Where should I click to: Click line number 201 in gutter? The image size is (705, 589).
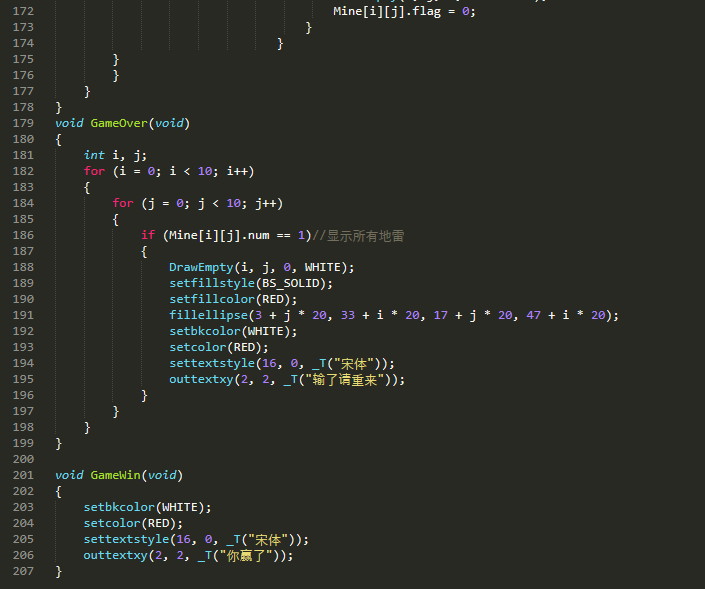click(x=23, y=475)
